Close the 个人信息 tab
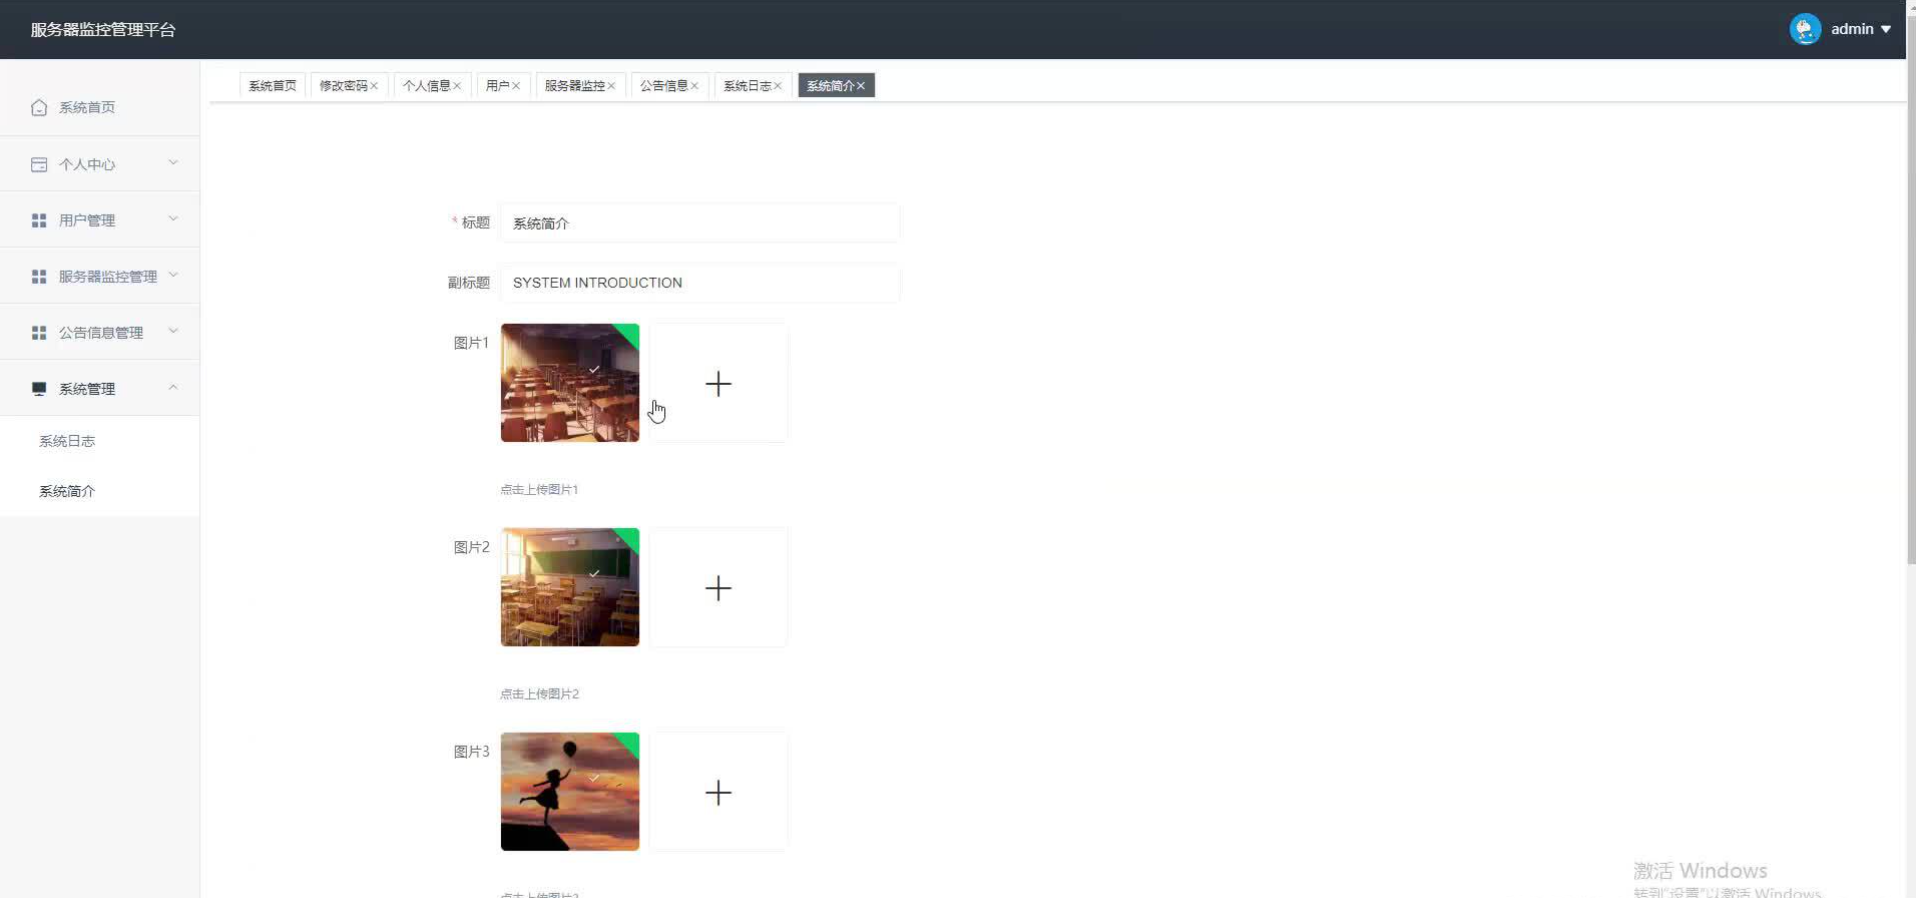This screenshot has width=1916, height=898. point(457,86)
